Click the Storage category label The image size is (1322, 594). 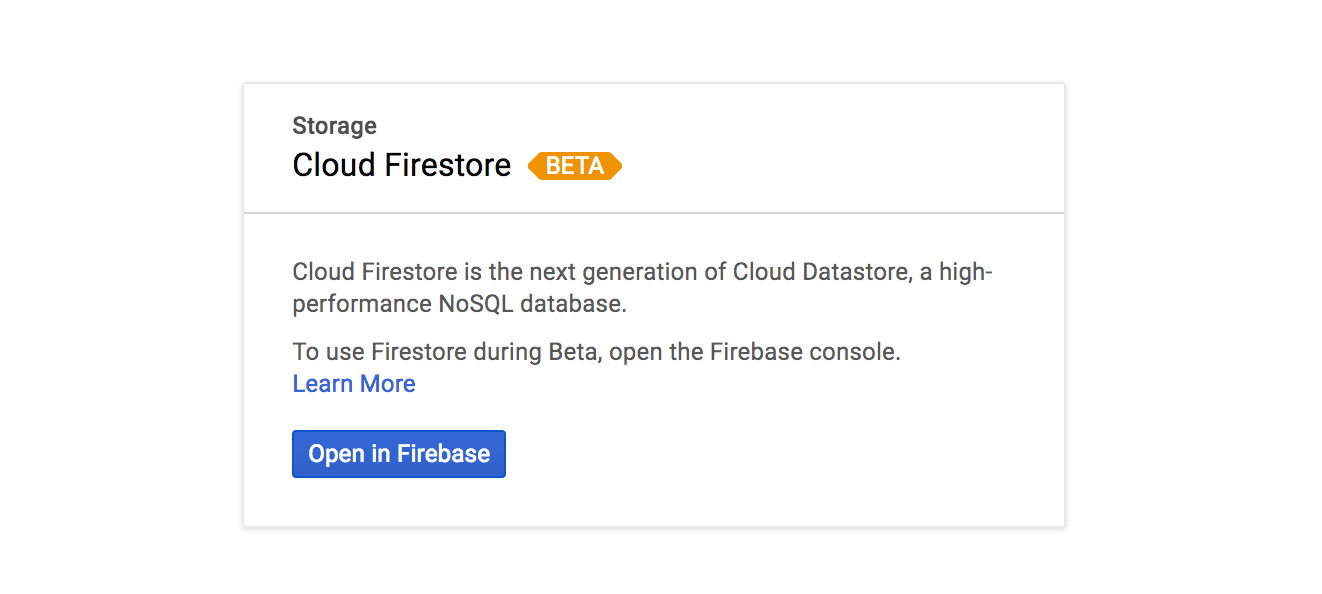tap(334, 126)
